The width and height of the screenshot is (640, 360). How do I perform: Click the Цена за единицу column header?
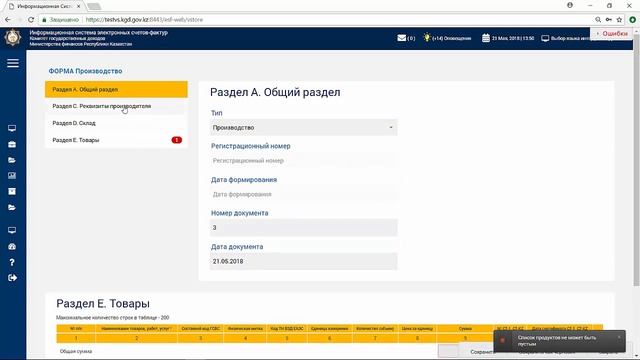pos(417,329)
